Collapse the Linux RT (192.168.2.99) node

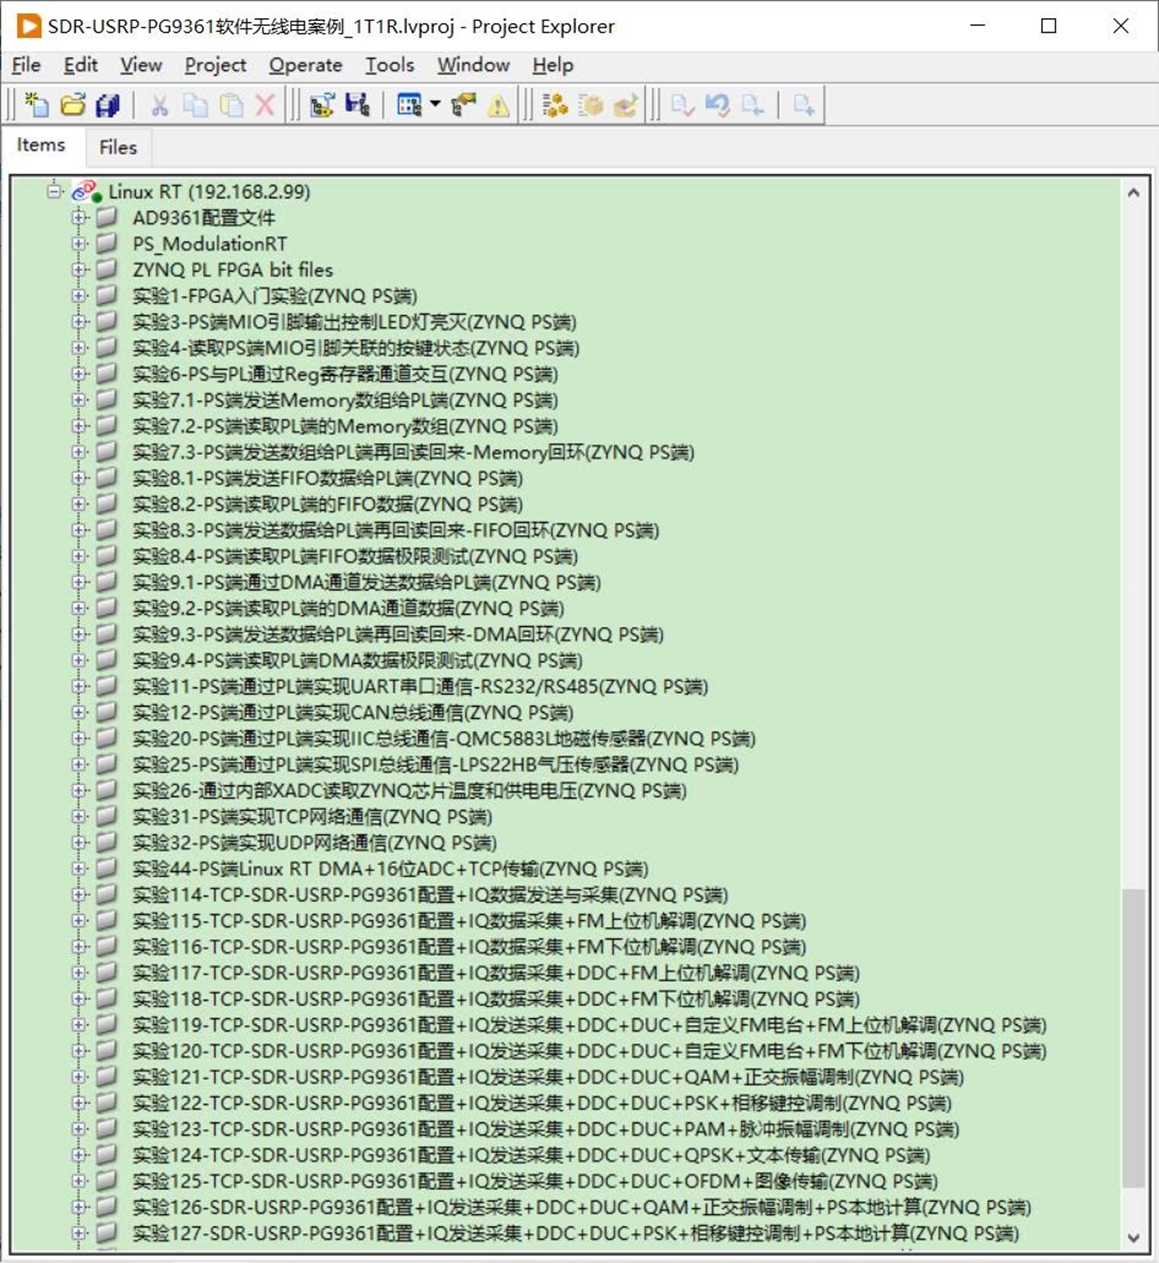[x=54, y=190]
